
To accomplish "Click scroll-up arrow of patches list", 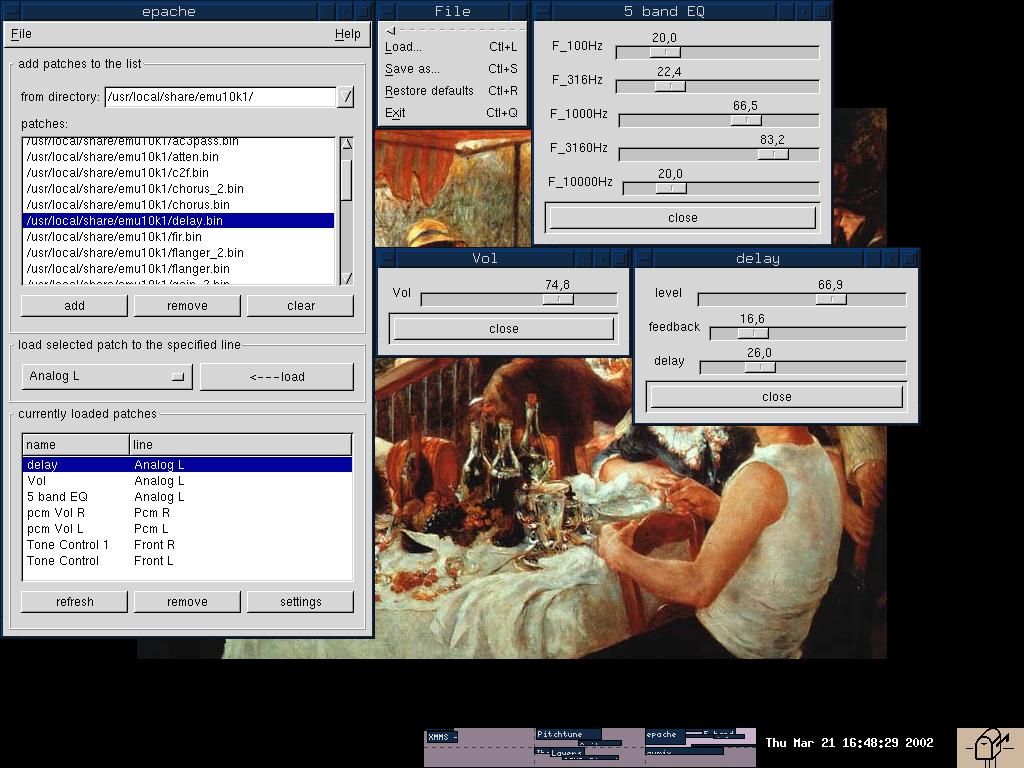I will pyautogui.click(x=346, y=144).
